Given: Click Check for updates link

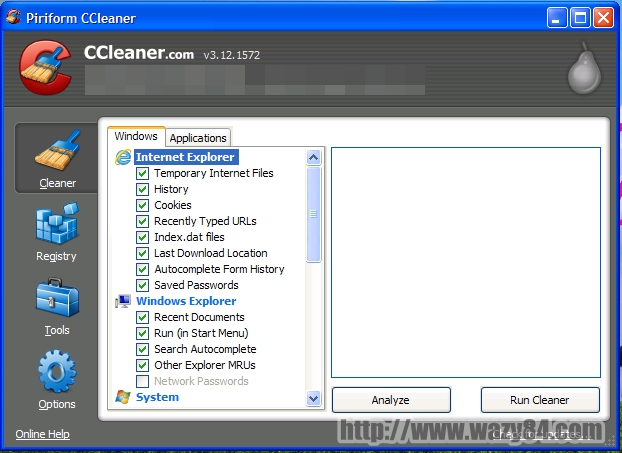Looking at the screenshot, I should (x=542, y=435).
